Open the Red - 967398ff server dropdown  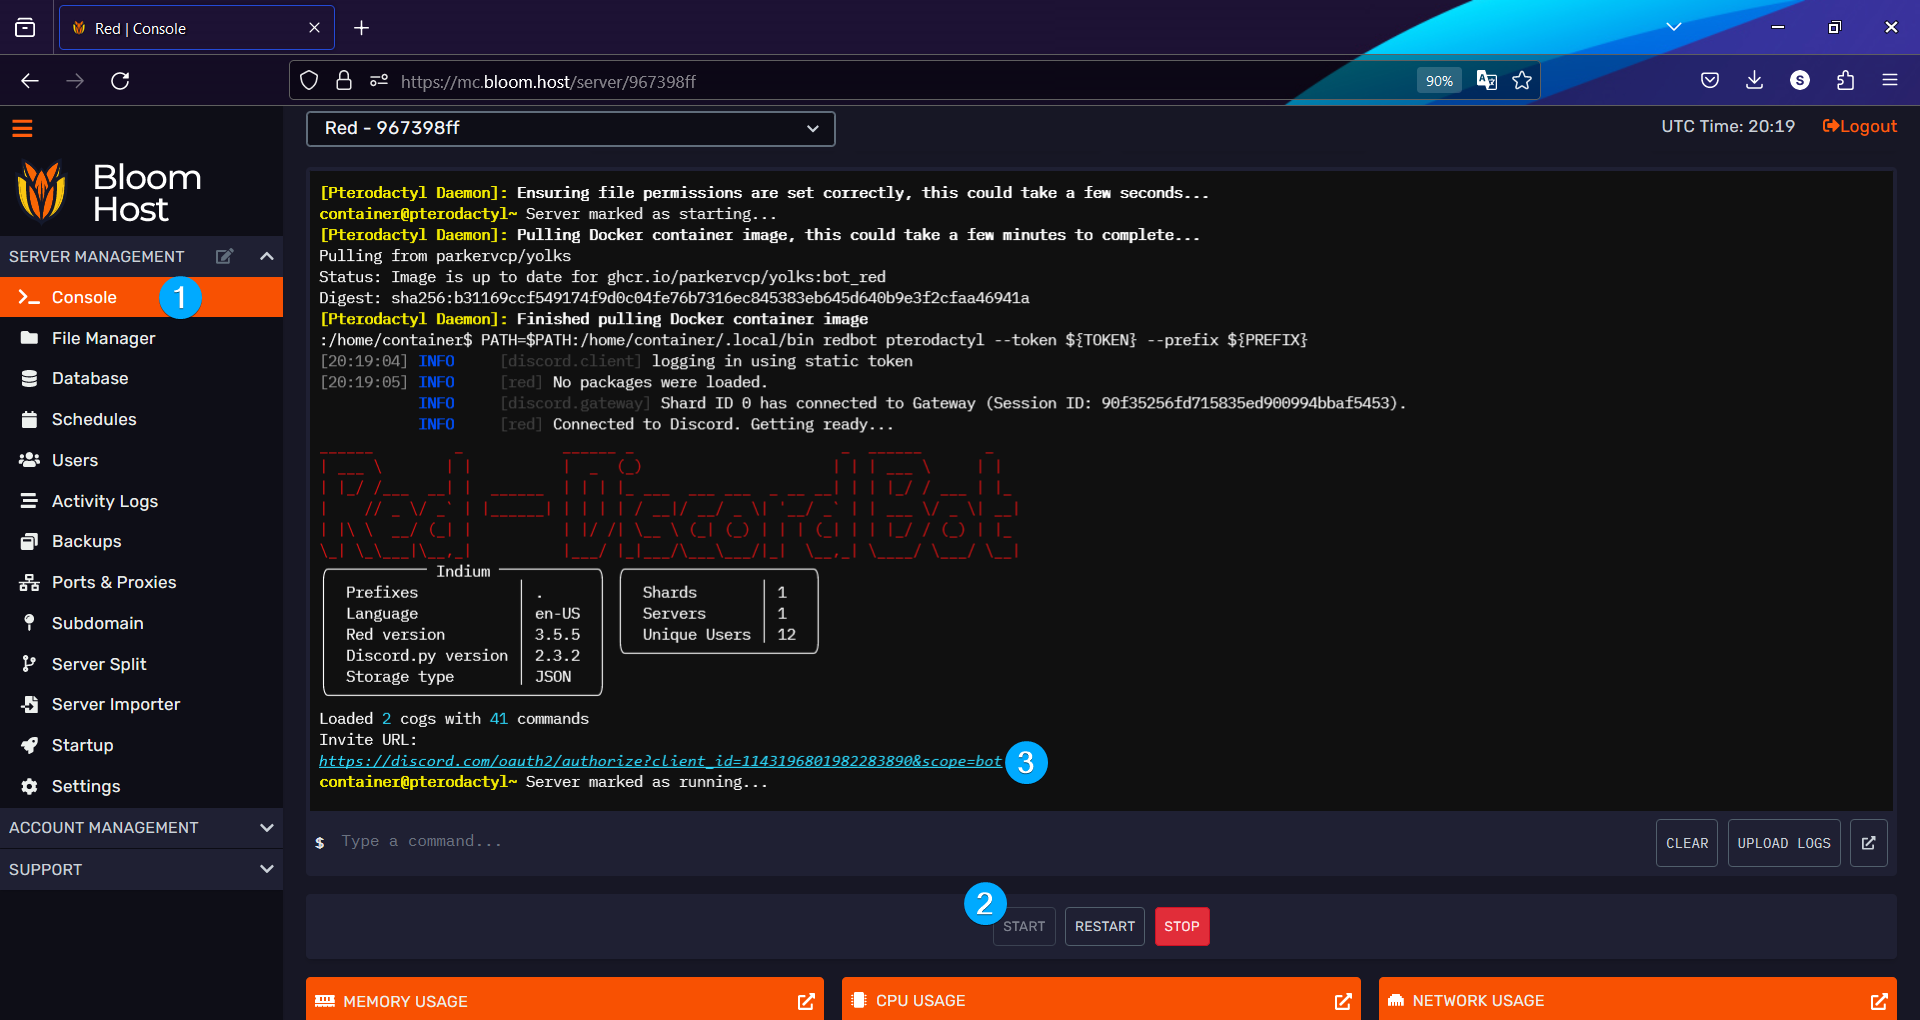tap(570, 128)
